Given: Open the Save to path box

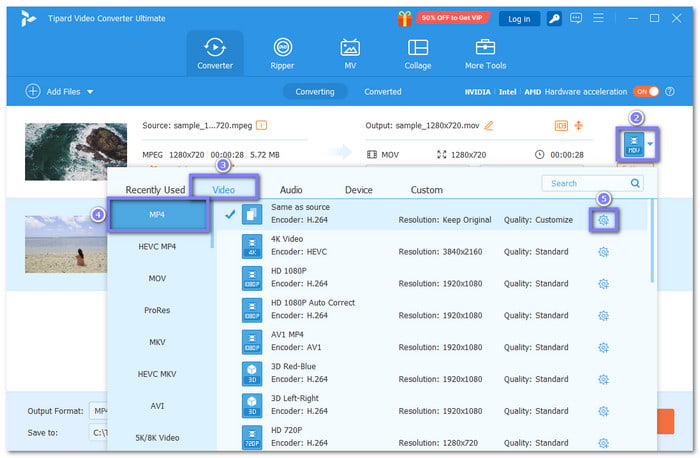Looking at the screenshot, I should click(x=99, y=433).
